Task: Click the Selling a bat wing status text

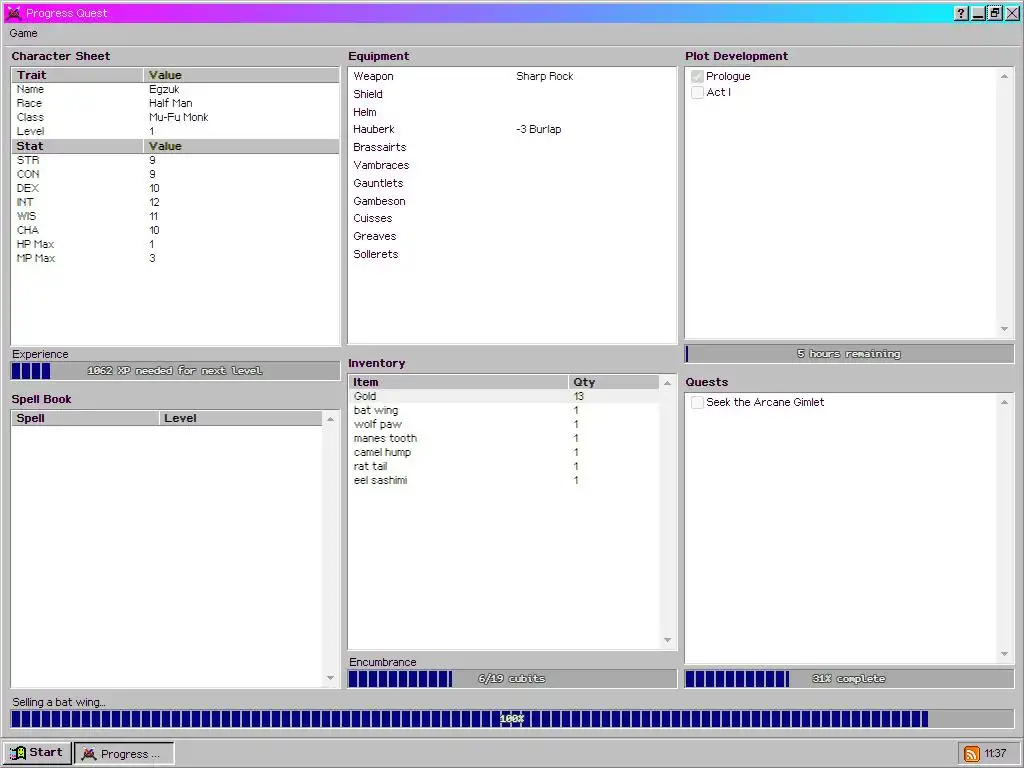Action: point(59,703)
